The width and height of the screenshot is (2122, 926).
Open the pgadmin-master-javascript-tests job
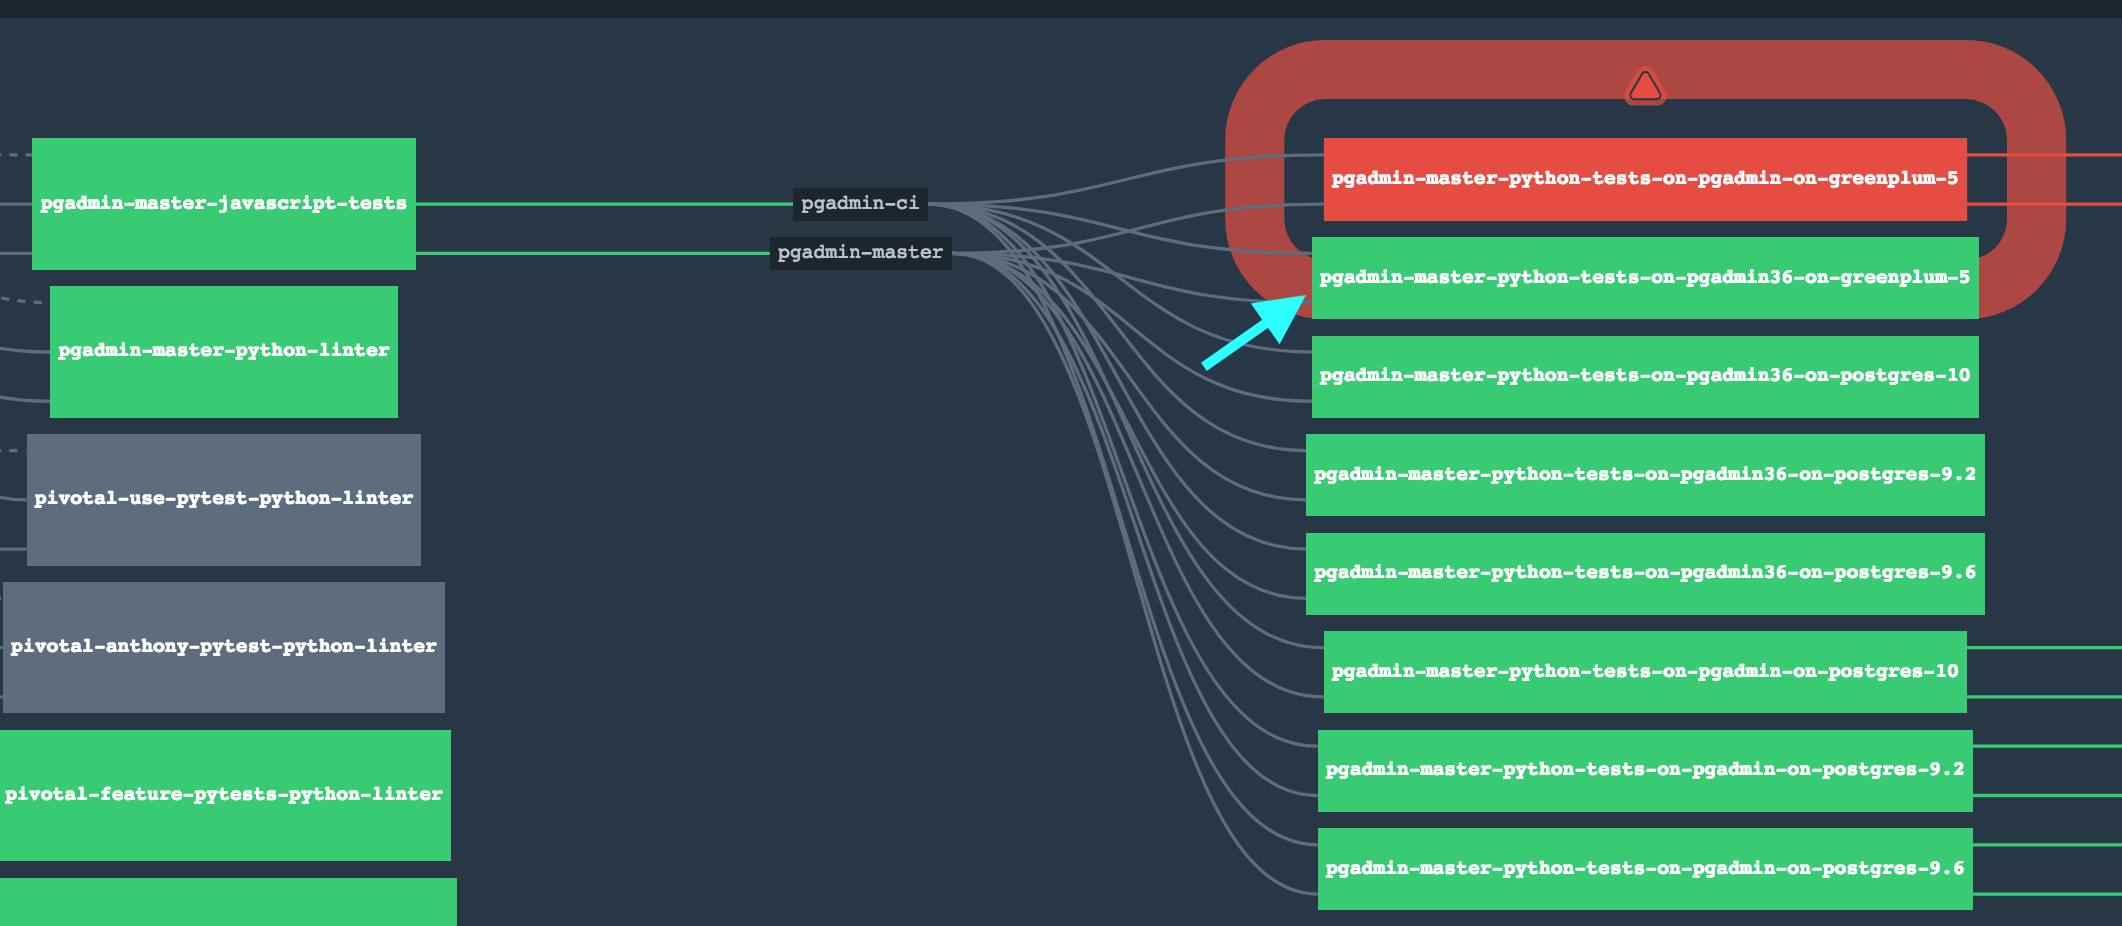pos(224,204)
